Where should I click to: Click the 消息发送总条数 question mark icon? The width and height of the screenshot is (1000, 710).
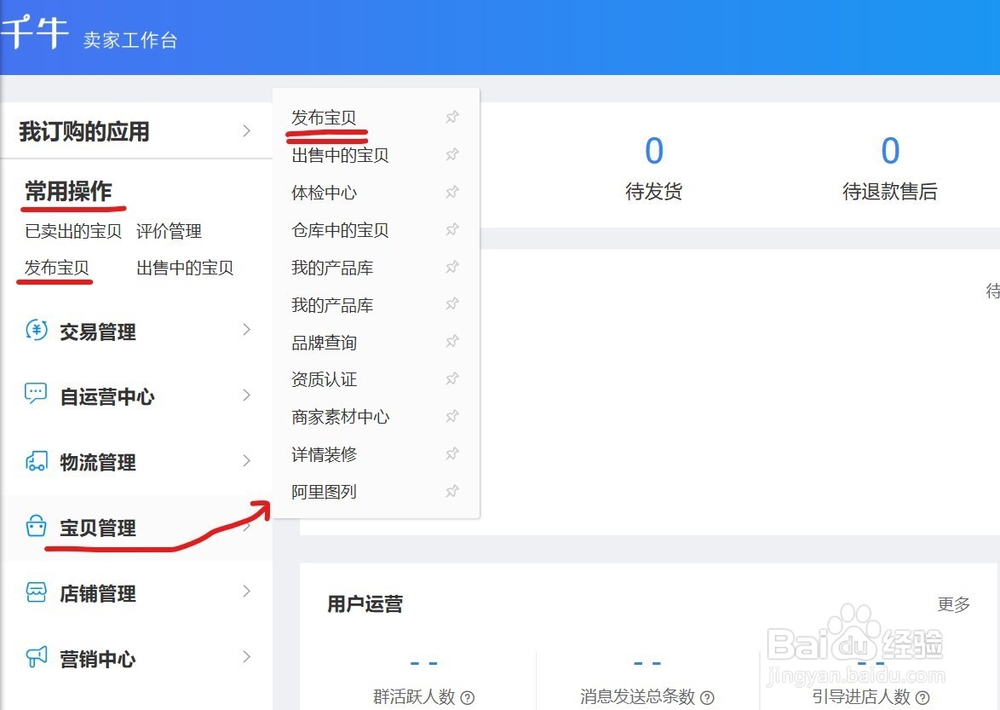[x=707, y=699]
